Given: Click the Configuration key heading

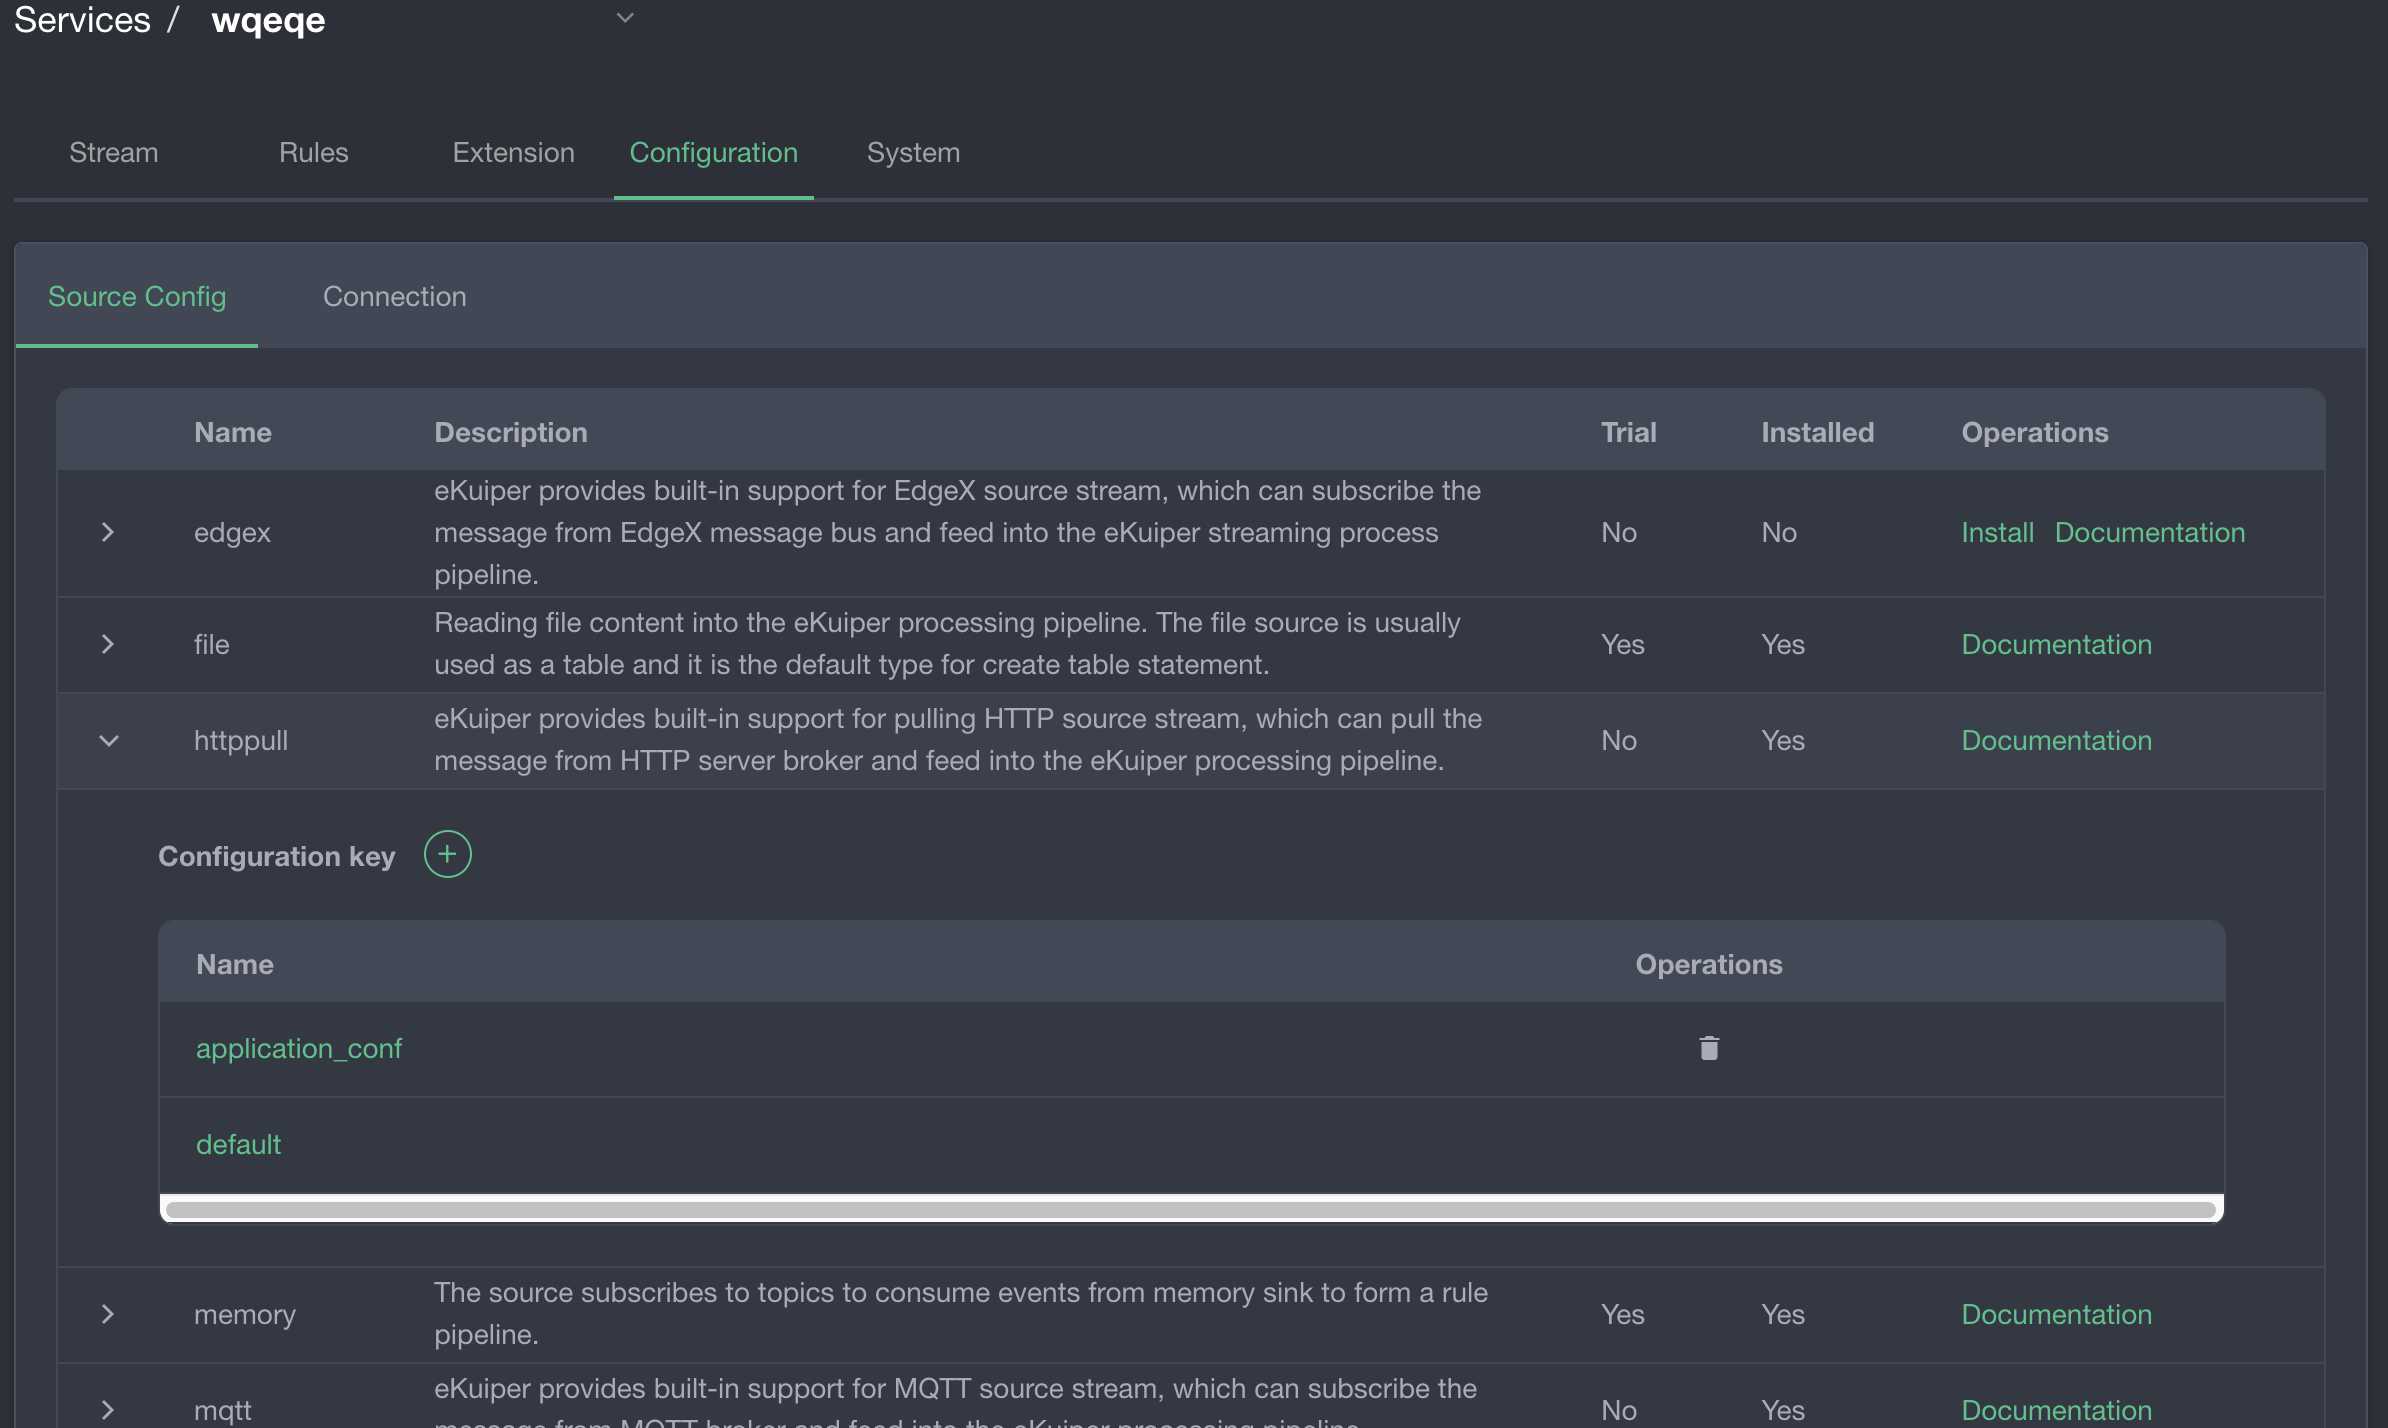Looking at the screenshot, I should (277, 856).
